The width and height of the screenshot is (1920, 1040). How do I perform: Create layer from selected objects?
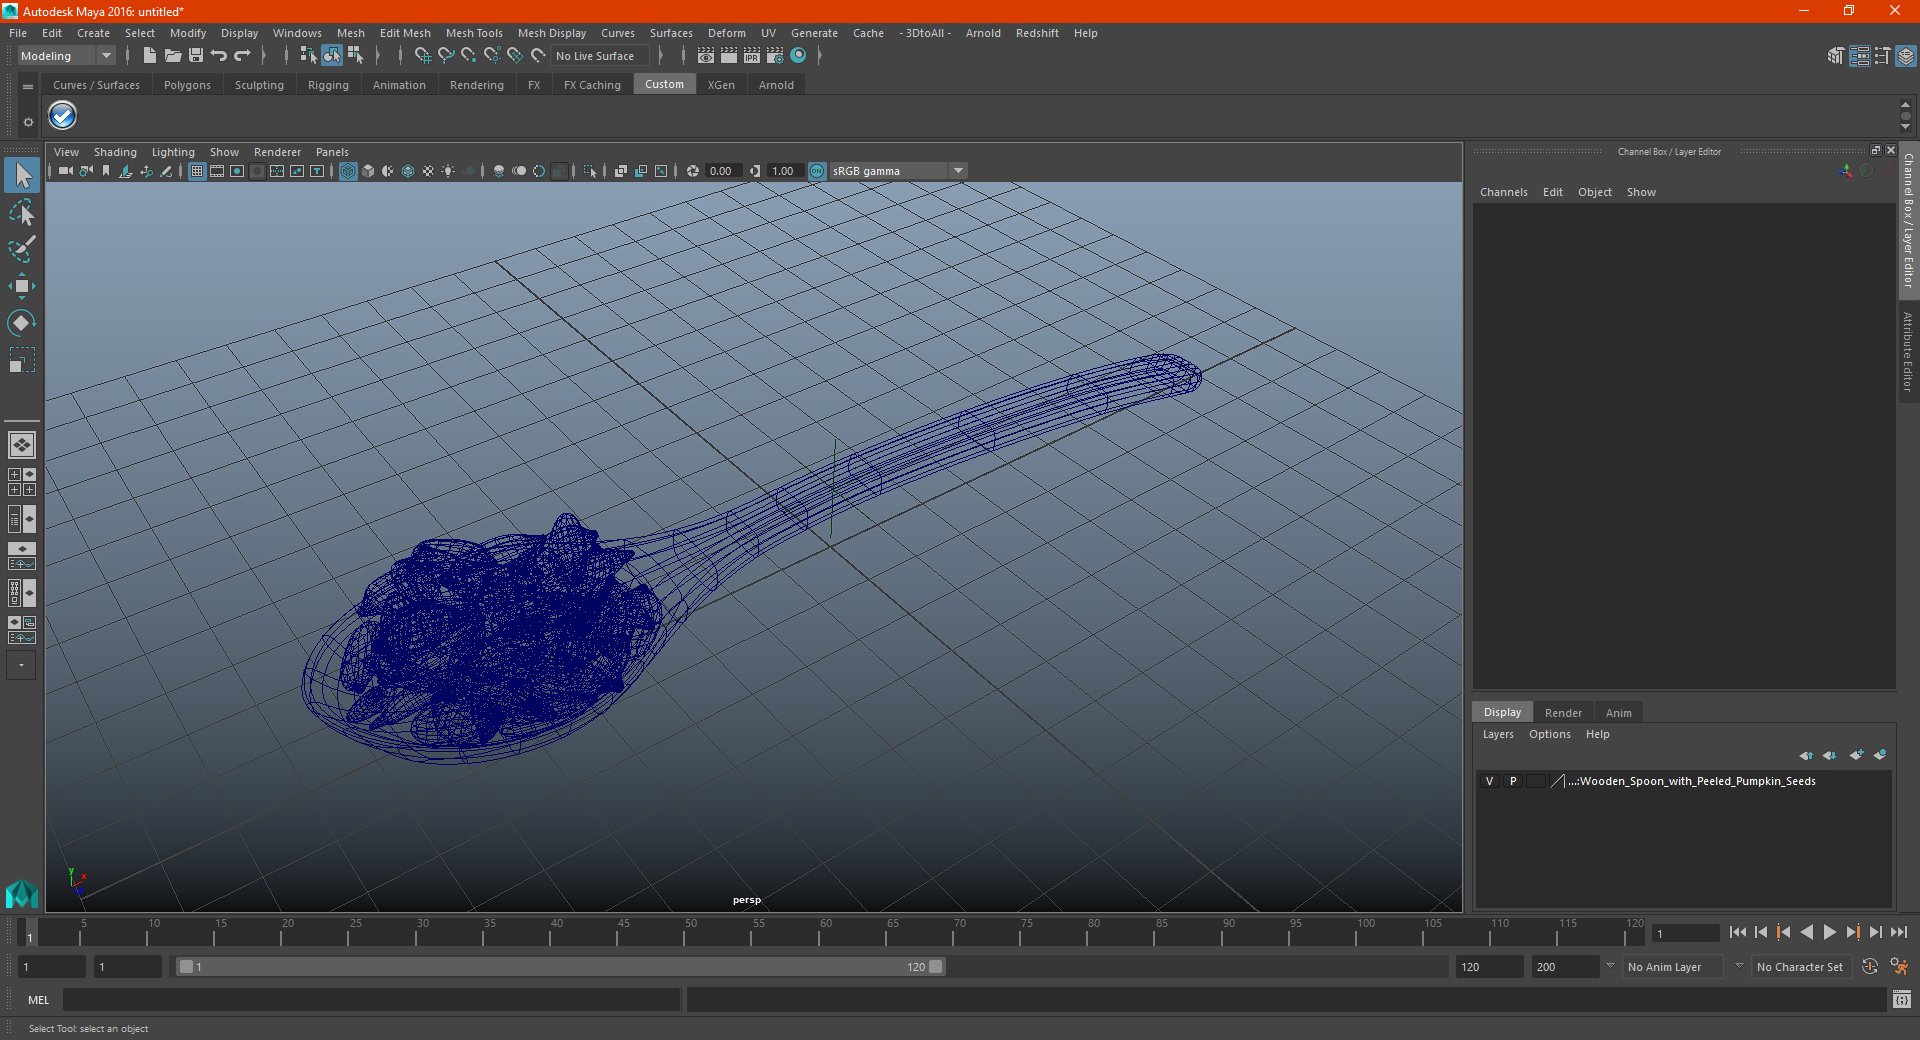pyautogui.click(x=1880, y=755)
